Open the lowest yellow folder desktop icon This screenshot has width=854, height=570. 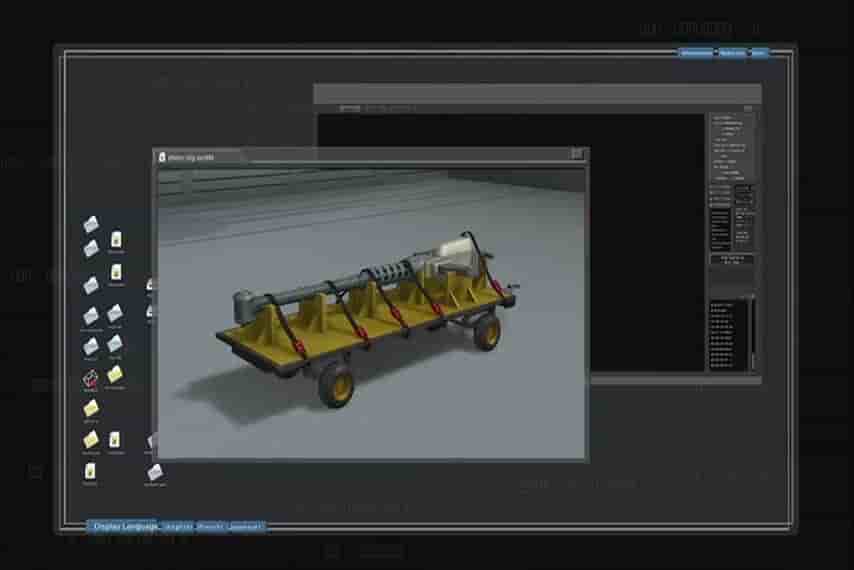click(x=91, y=440)
